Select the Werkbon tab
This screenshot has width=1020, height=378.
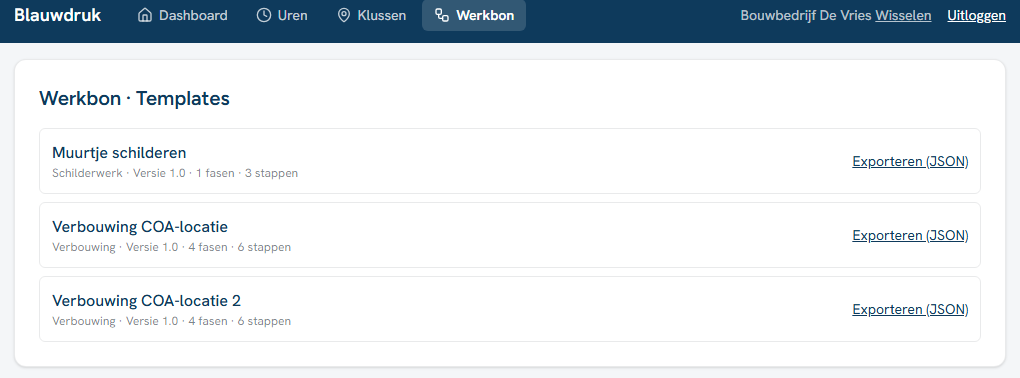(x=474, y=15)
